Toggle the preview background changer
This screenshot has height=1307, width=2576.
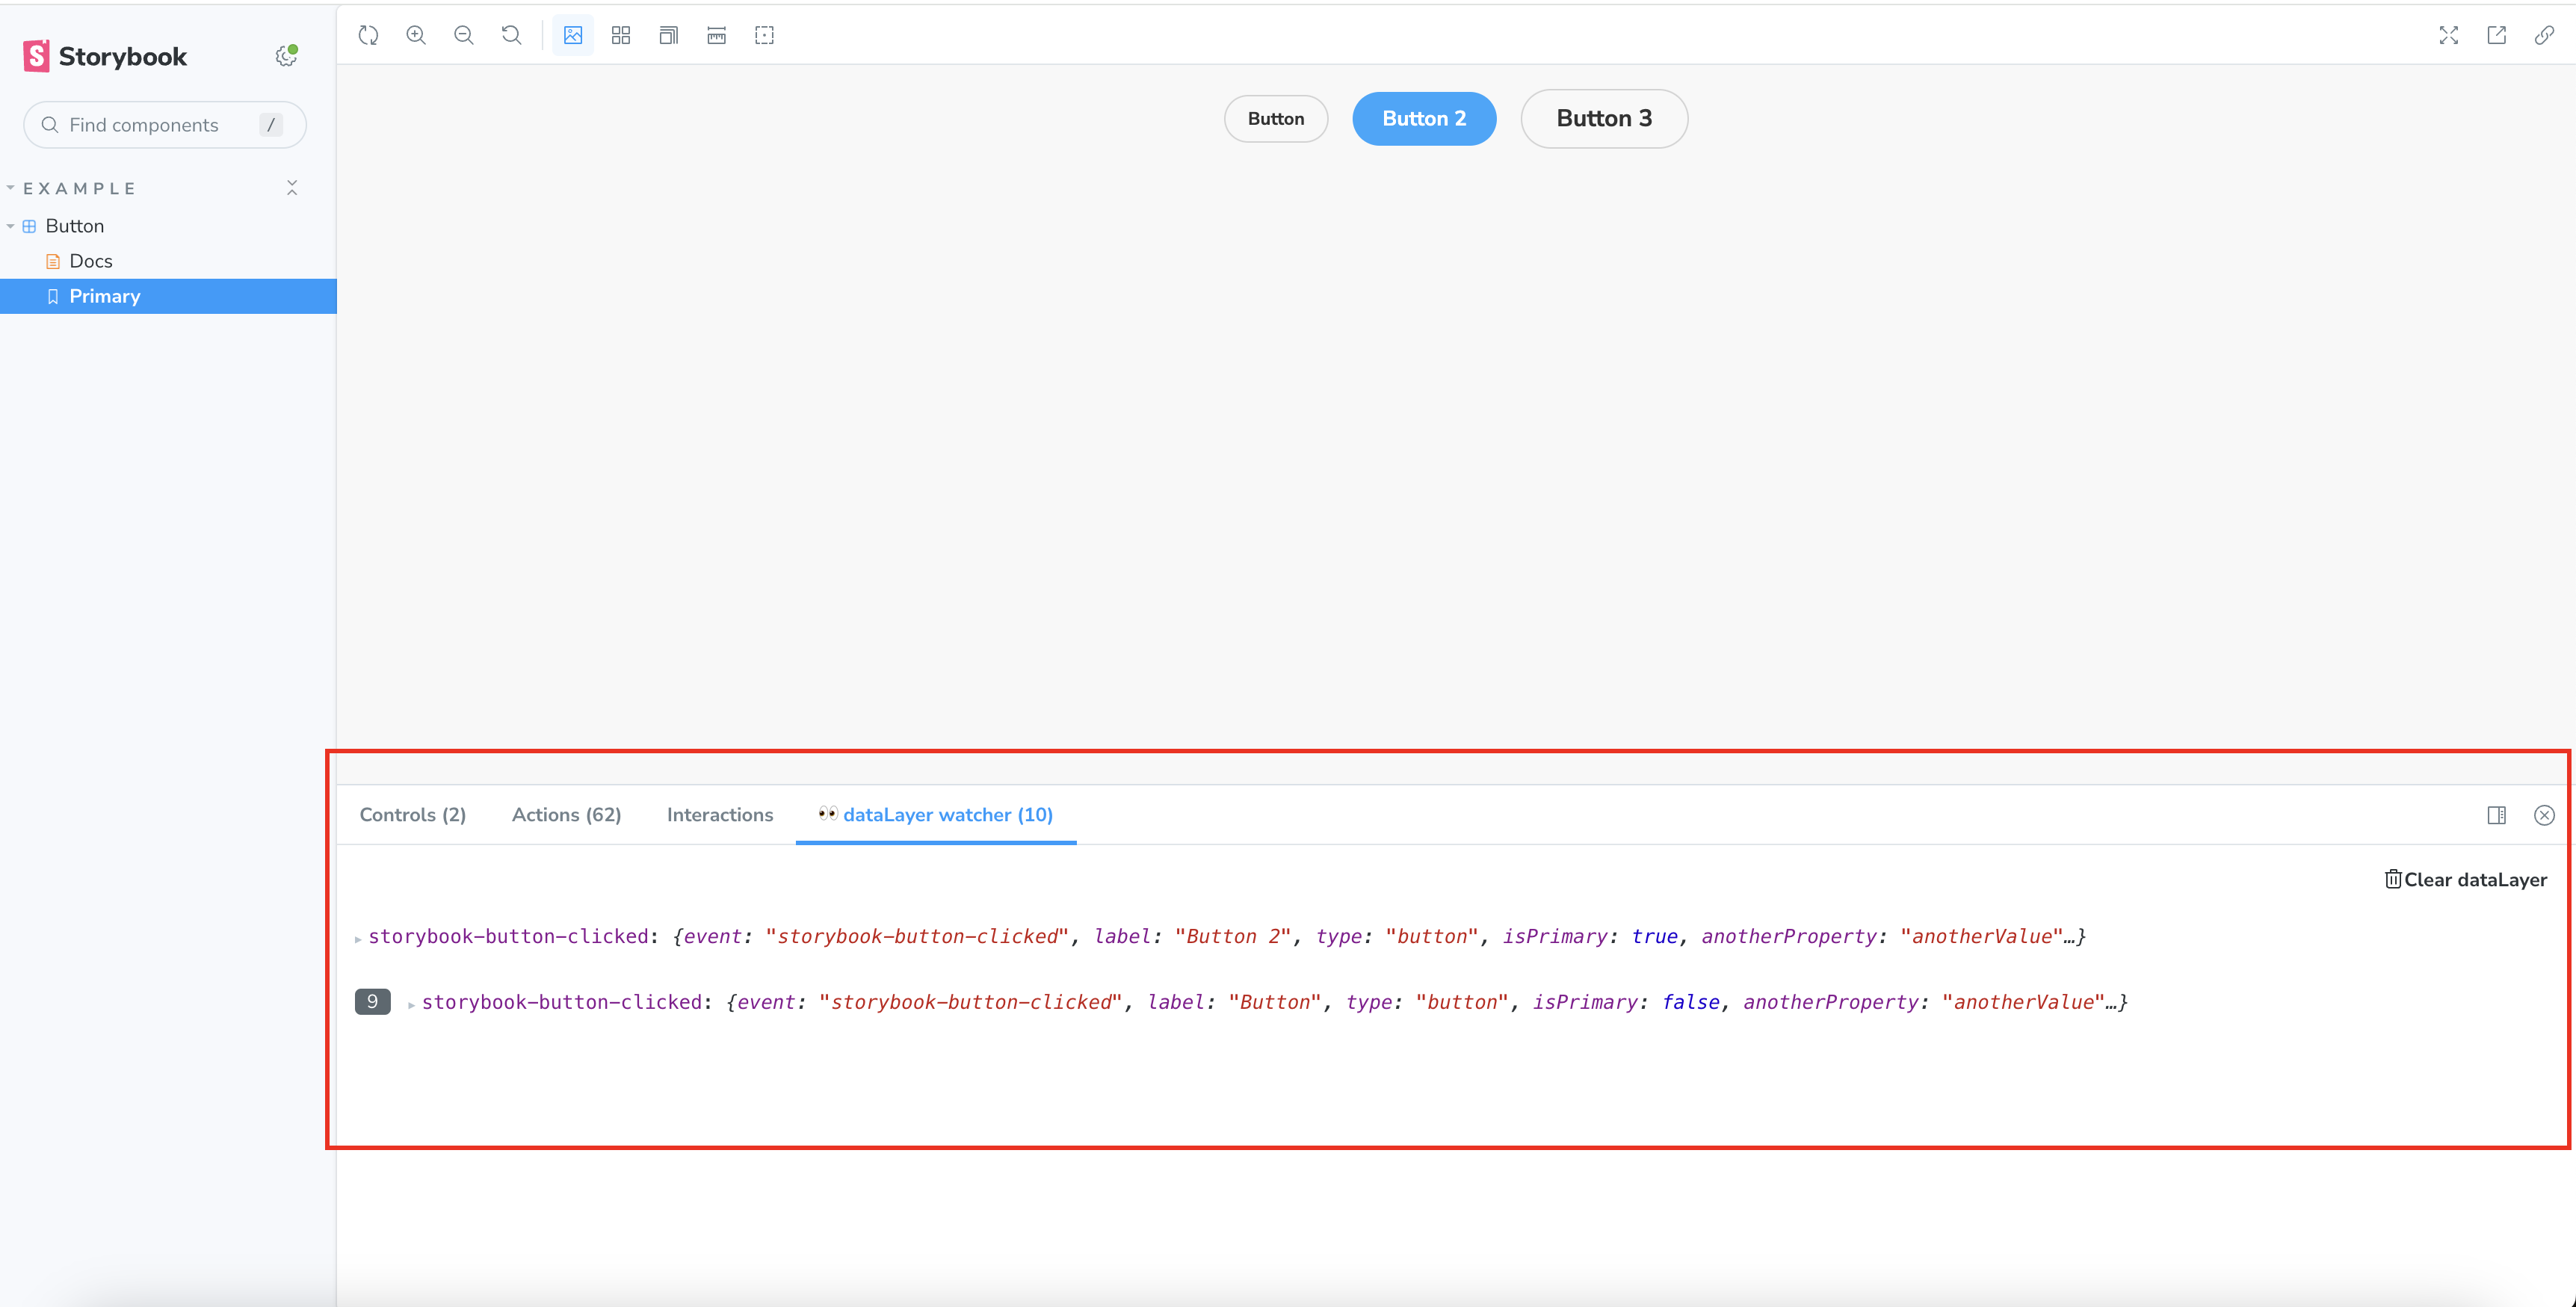(573, 35)
